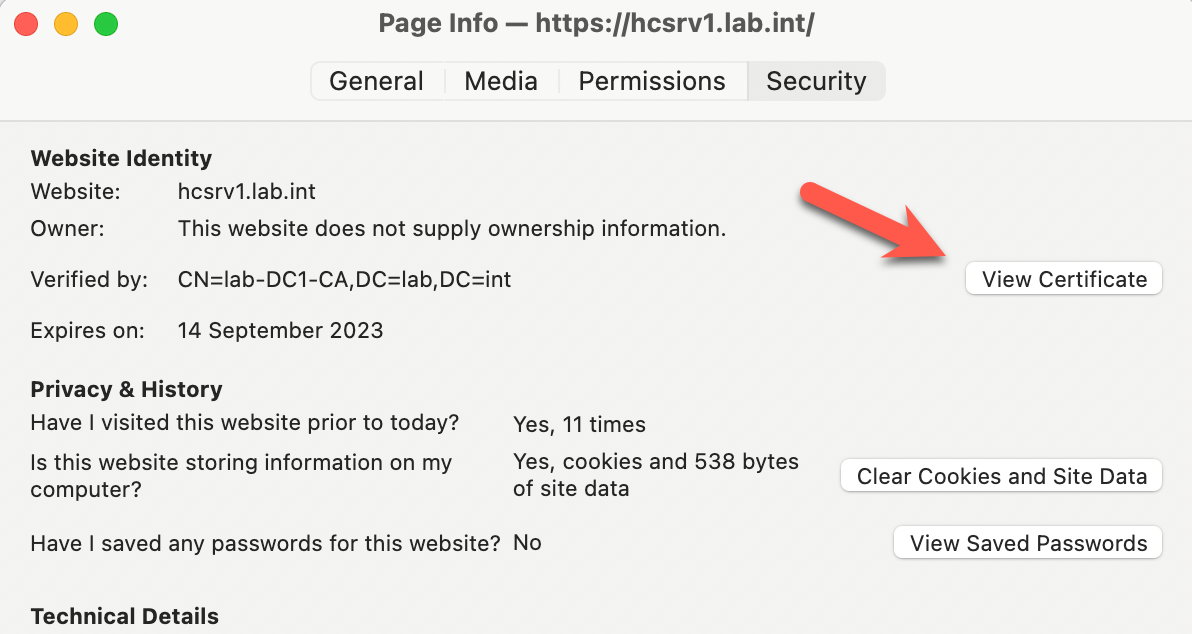The width and height of the screenshot is (1192, 634).
Task: Switch to the General tab
Action: 376,81
